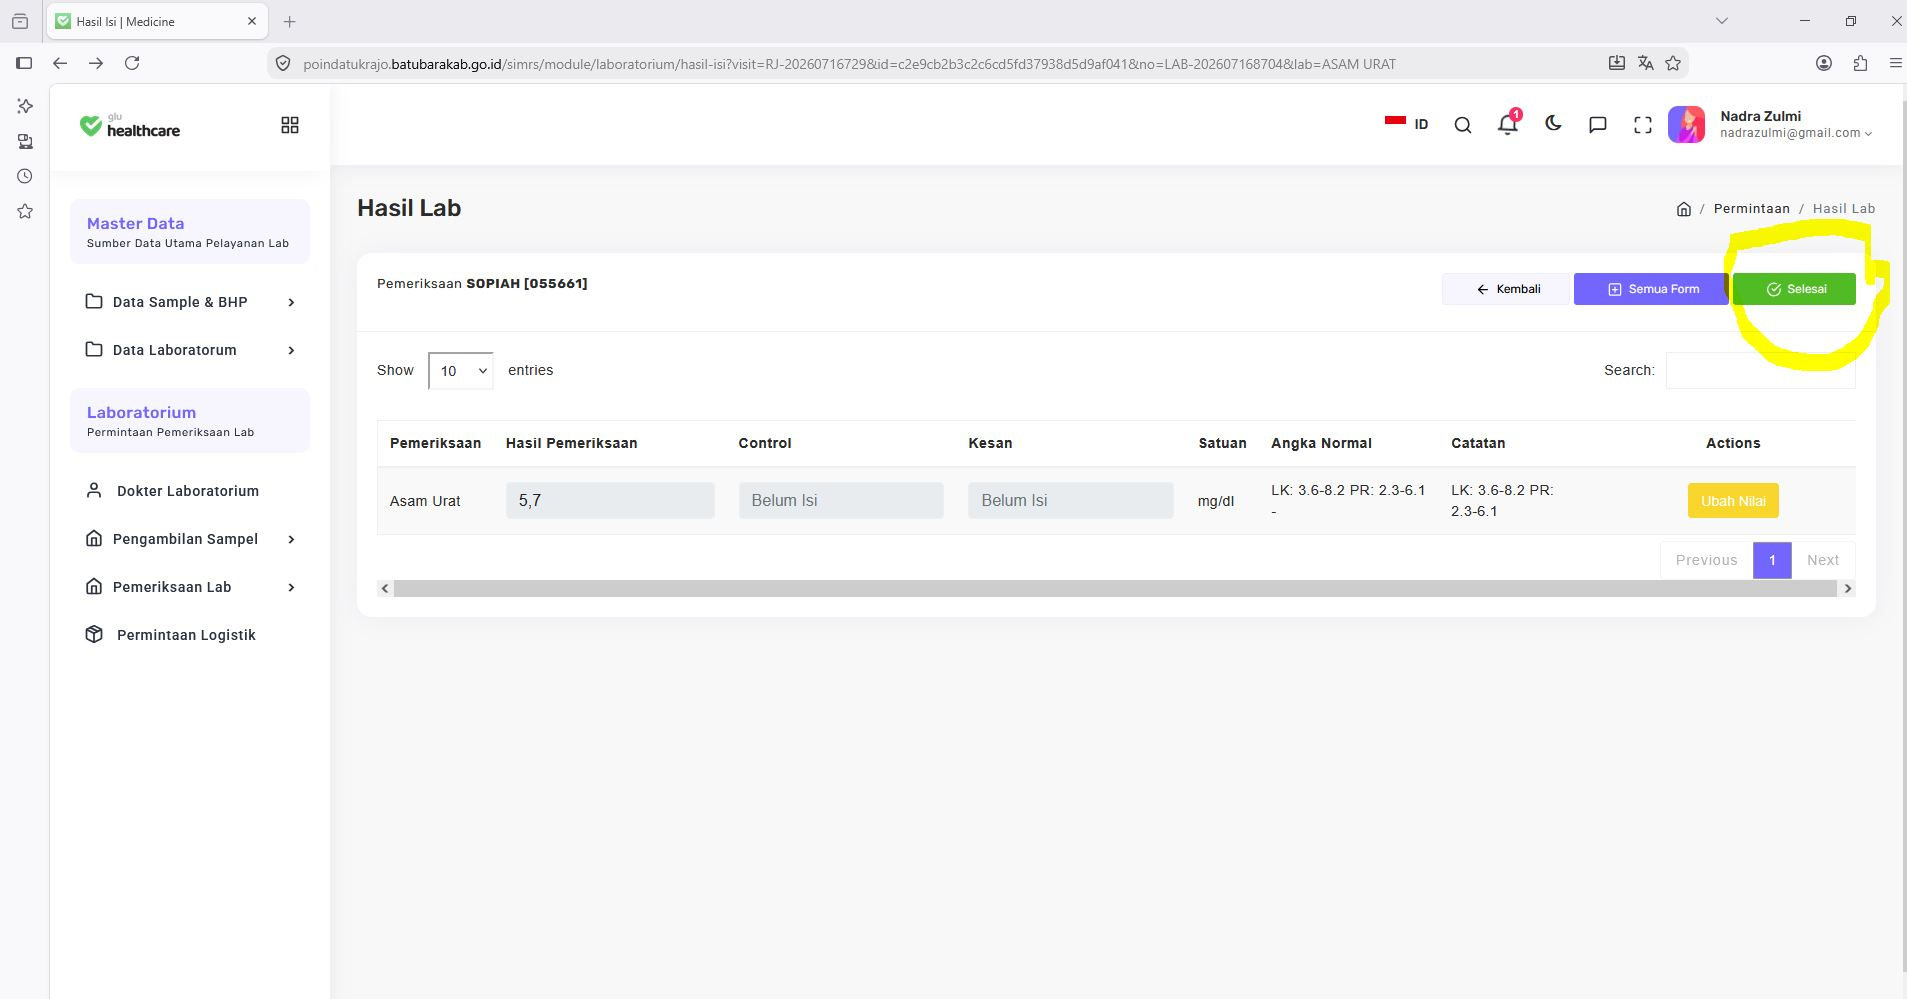Enter fullscreen via expand icon
Screen dimensions: 1907x999
click(1643, 125)
